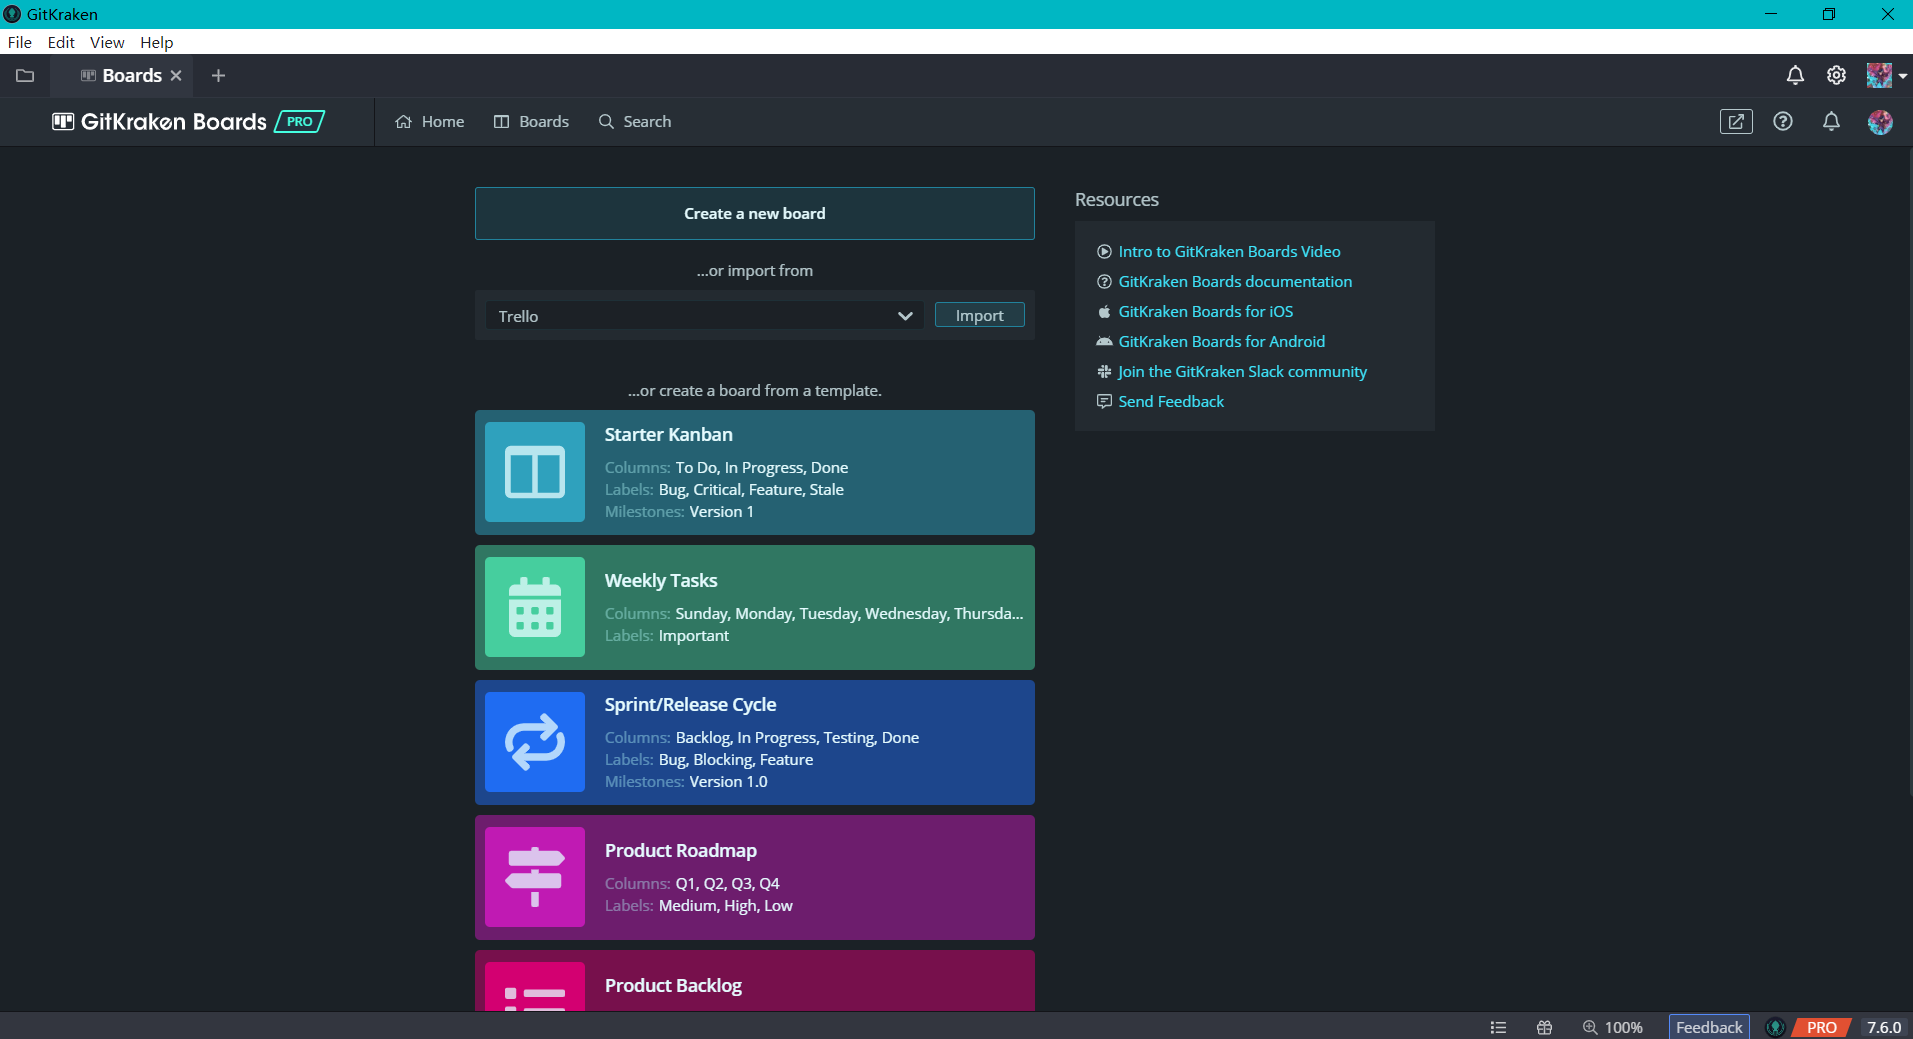Select the Product Roadmap signpost icon
The width and height of the screenshot is (1913, 1039).
535,877
